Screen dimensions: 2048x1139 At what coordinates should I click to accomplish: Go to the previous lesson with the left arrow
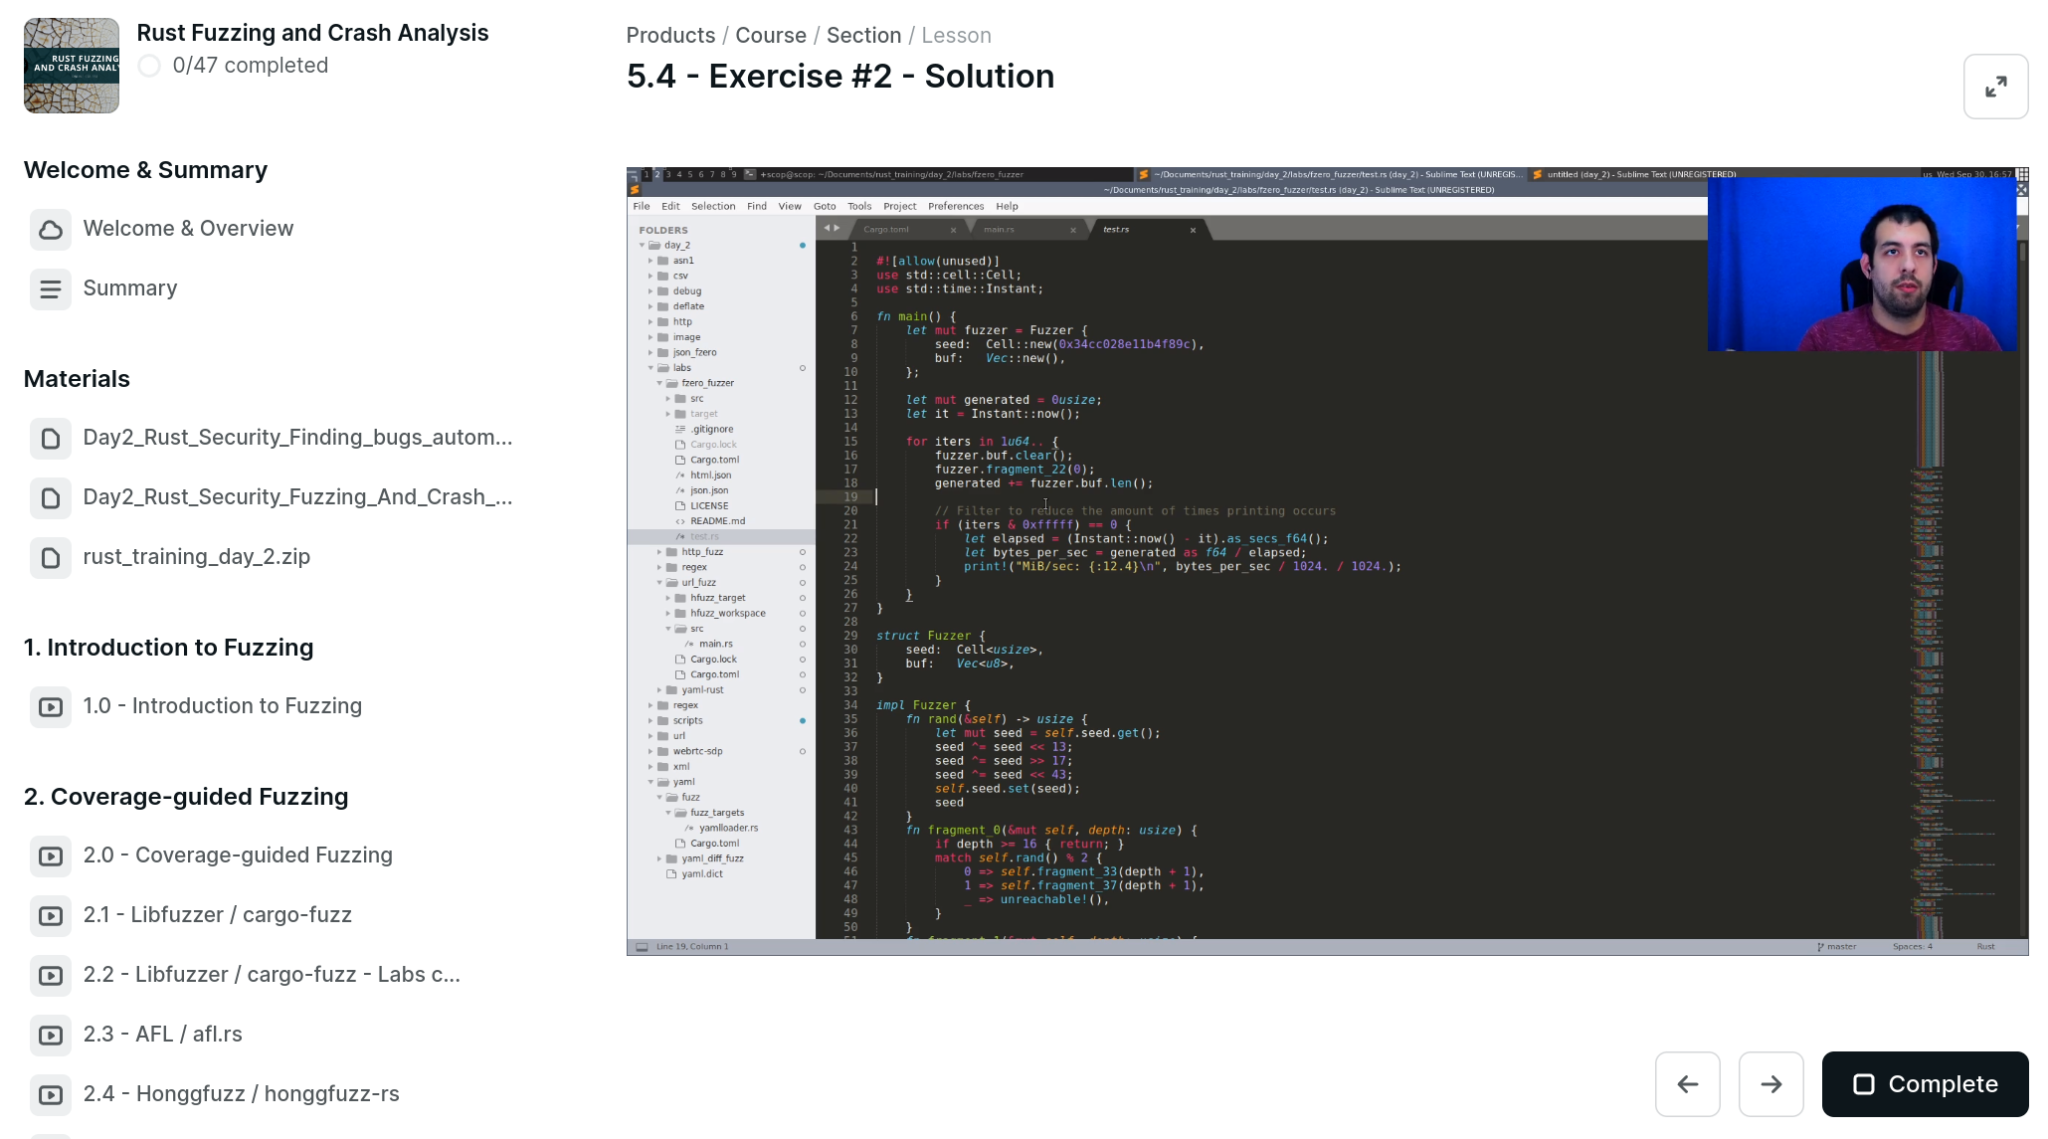[x=1687, y=1084]
